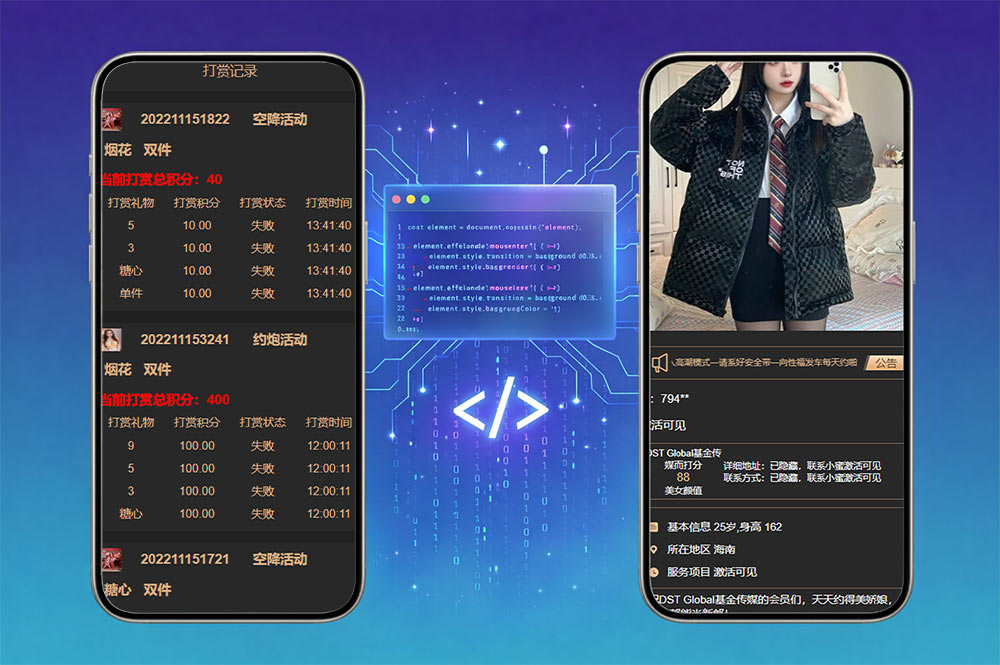Select 烟花 双件 under record 202211153241

click(137, 370)
